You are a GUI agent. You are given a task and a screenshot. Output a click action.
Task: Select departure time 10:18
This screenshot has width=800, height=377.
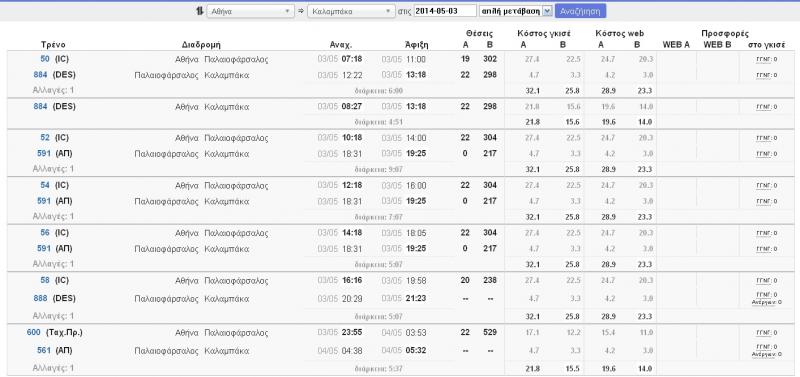coord(352,138)
